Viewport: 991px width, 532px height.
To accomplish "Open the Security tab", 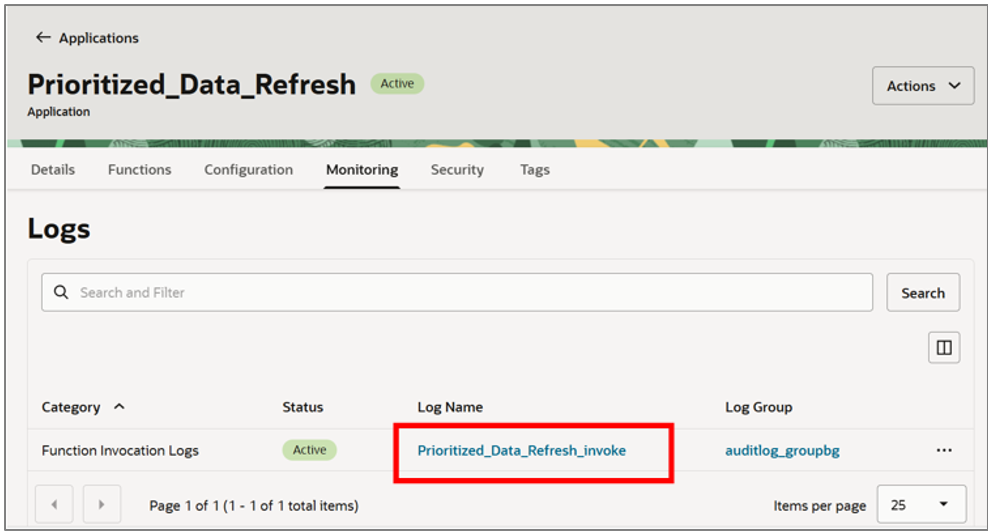I will click(x=457, y=170).
